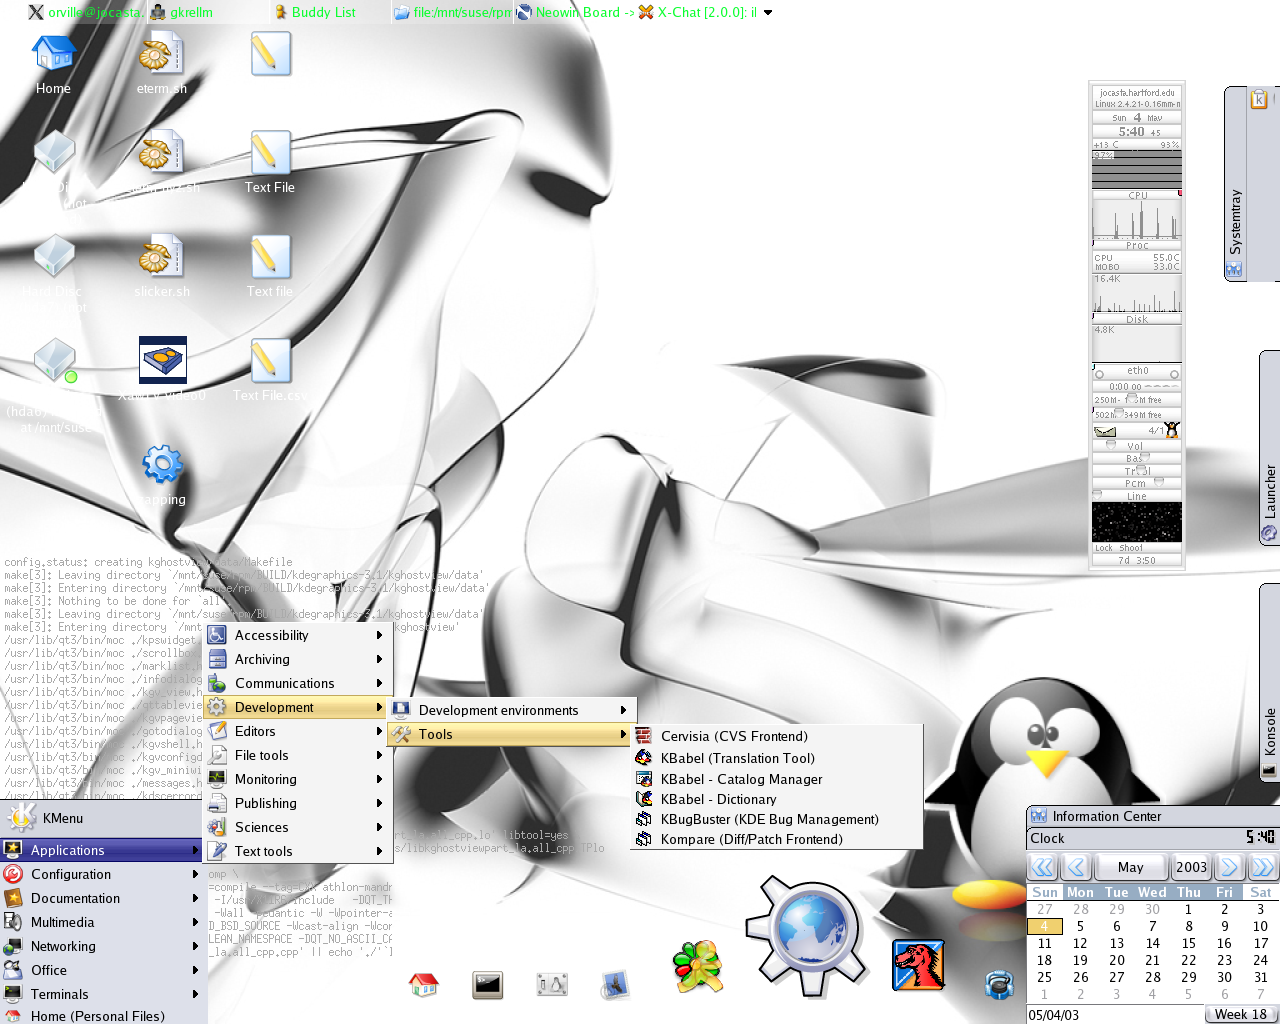Click the KMenu gear logo icon

[x=21, y=817]
